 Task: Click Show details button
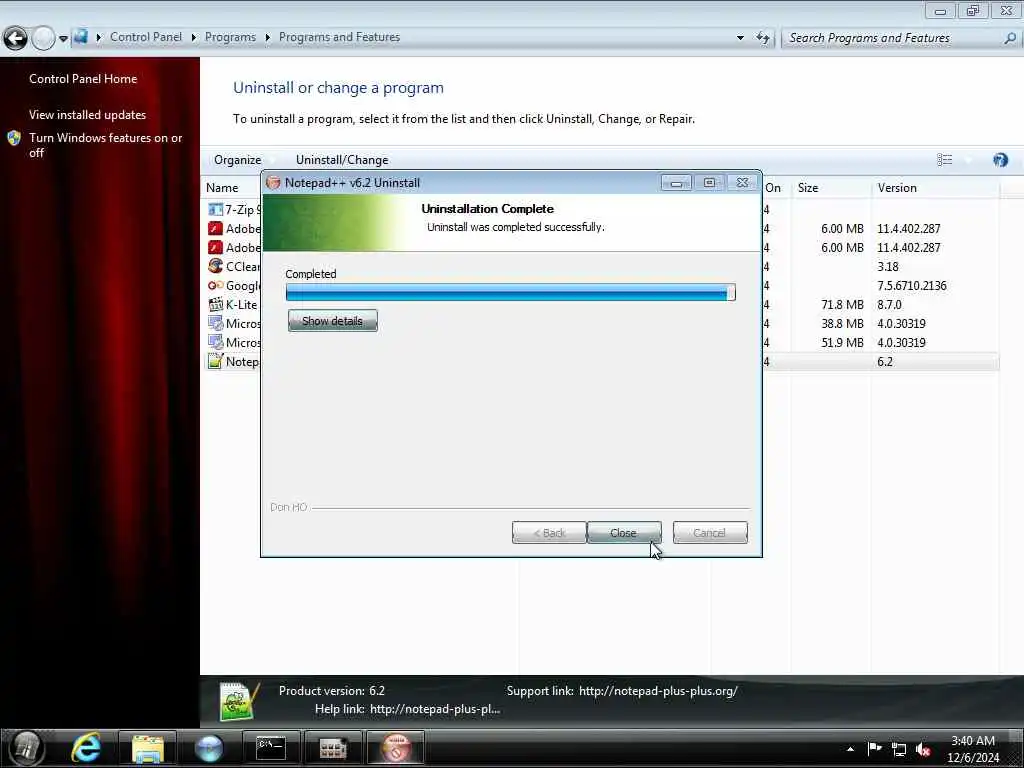(332, 321)
